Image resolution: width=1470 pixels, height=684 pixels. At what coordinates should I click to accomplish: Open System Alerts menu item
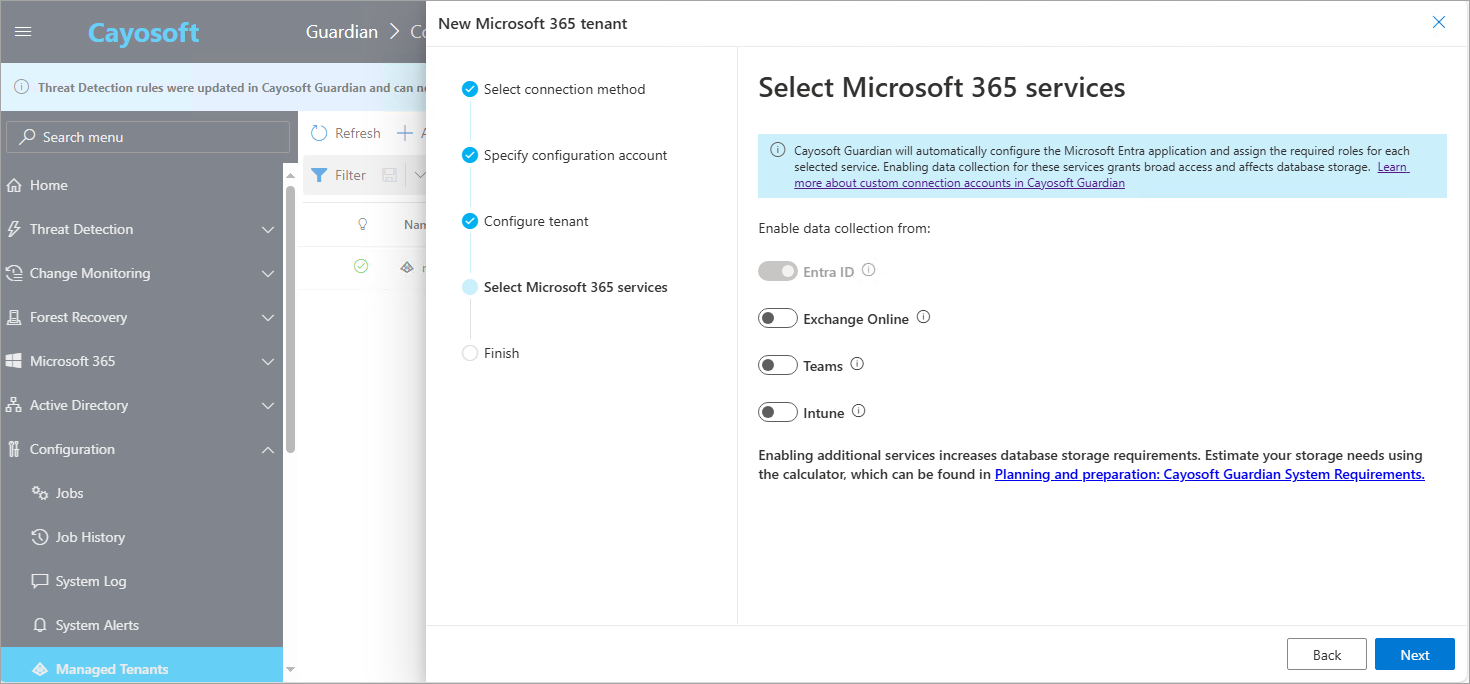142,625
